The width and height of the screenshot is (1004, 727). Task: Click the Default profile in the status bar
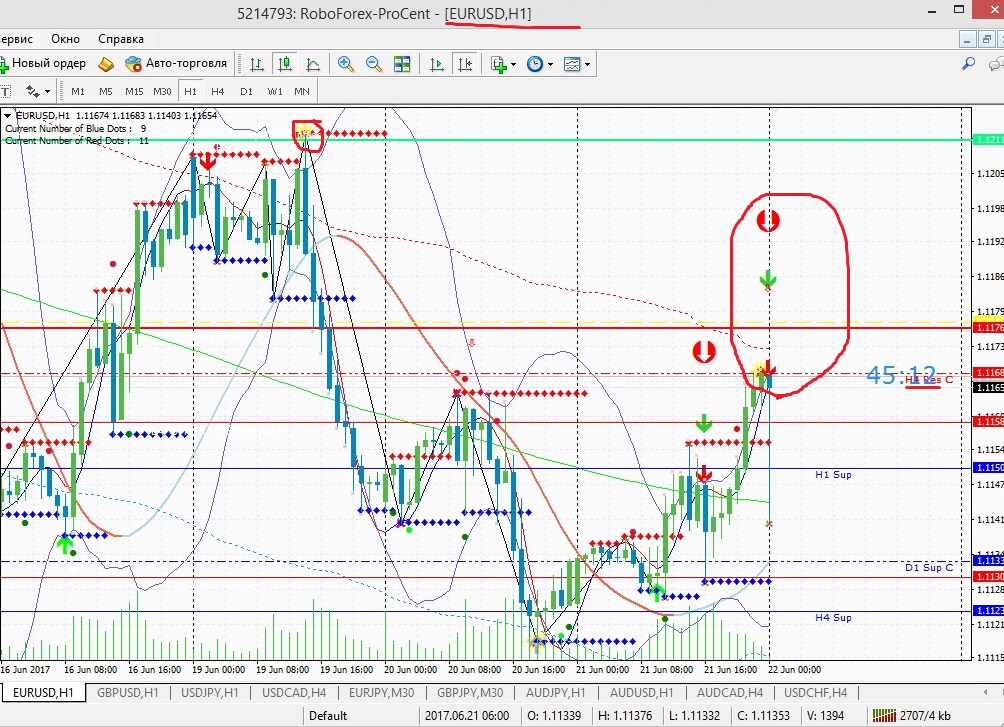click(328, 715)
